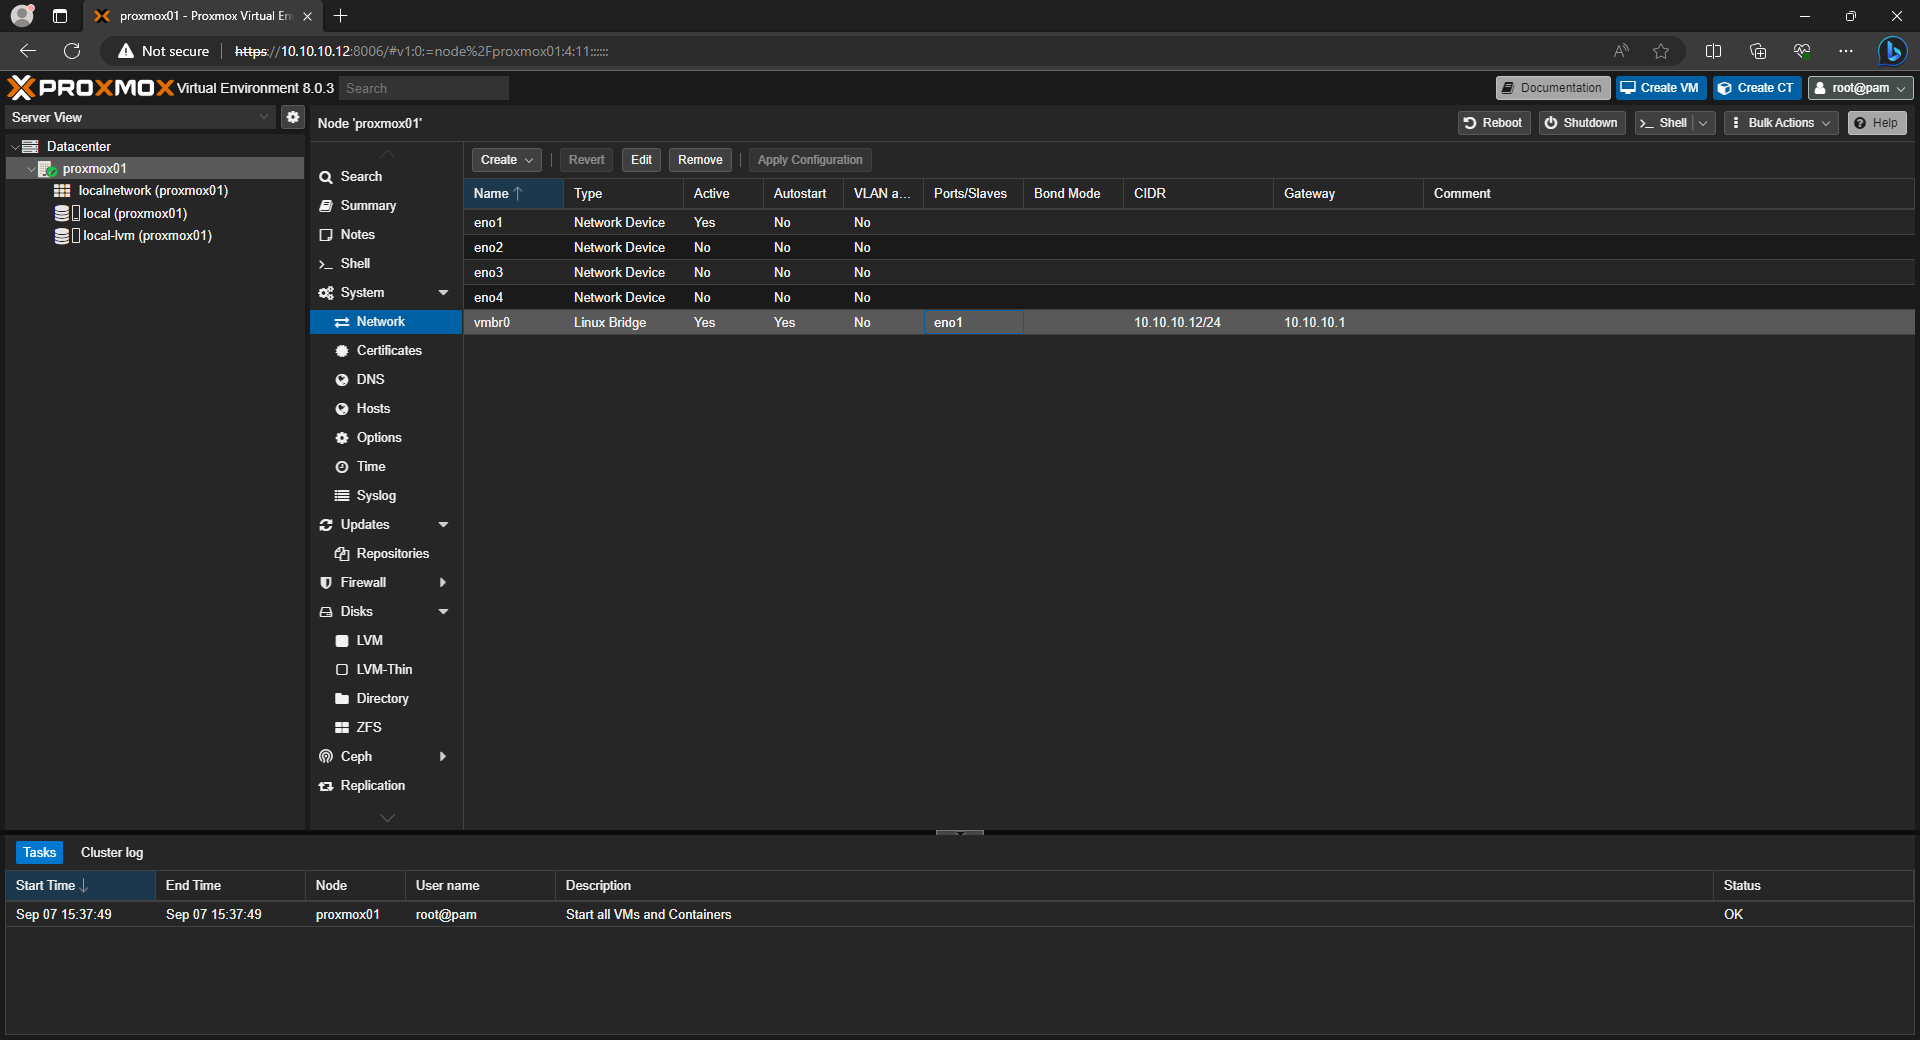The image size is (1920, 1040).
Task: Switch to the Cluster log tab
Action: pyautogui.click(x=112, y=852)
